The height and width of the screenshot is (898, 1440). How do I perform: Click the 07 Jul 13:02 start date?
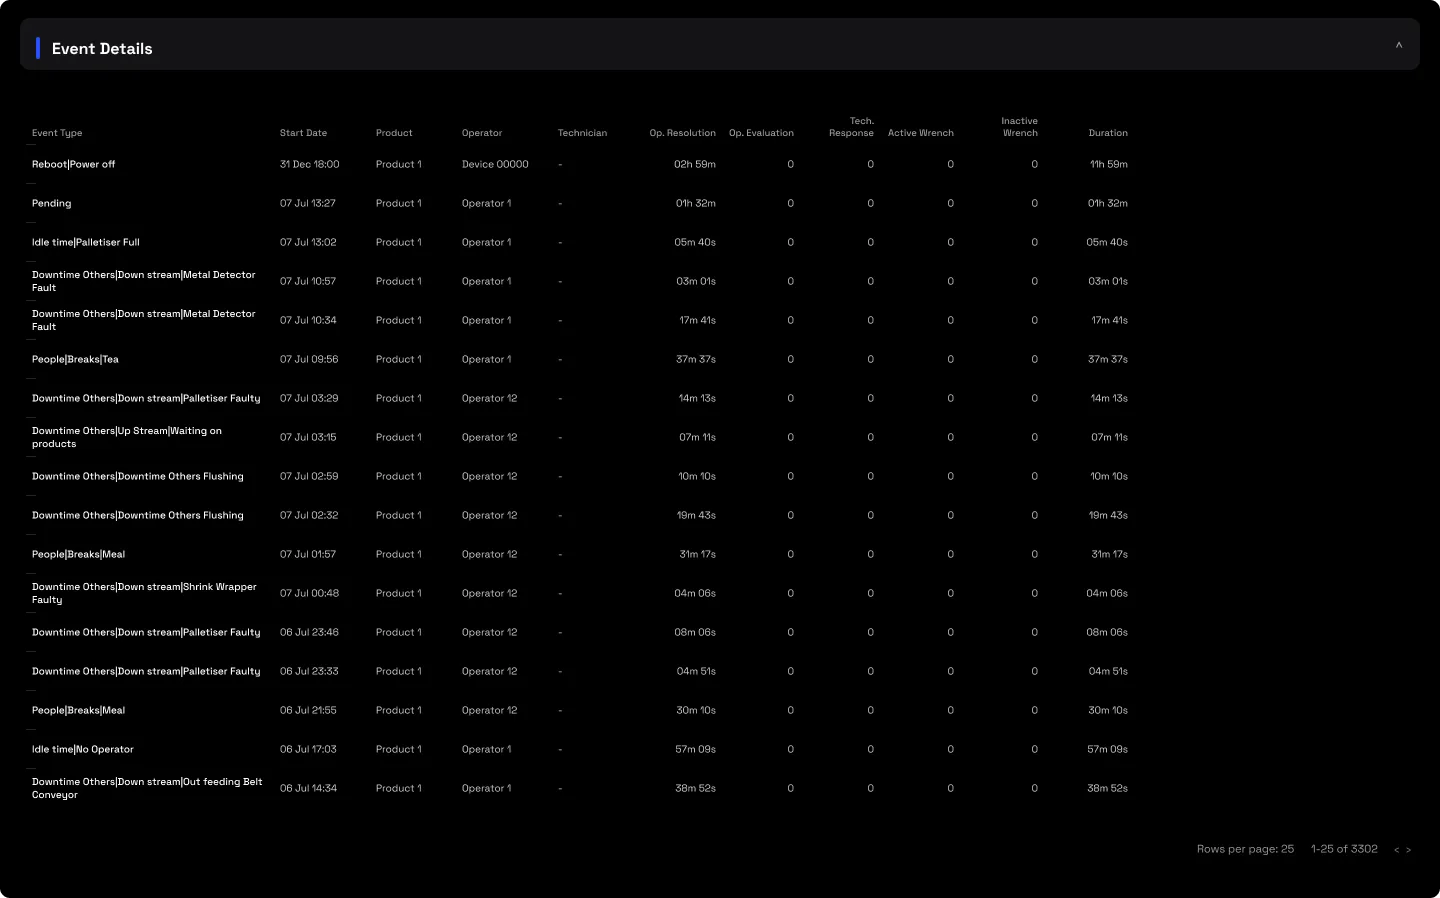(308, 242)
